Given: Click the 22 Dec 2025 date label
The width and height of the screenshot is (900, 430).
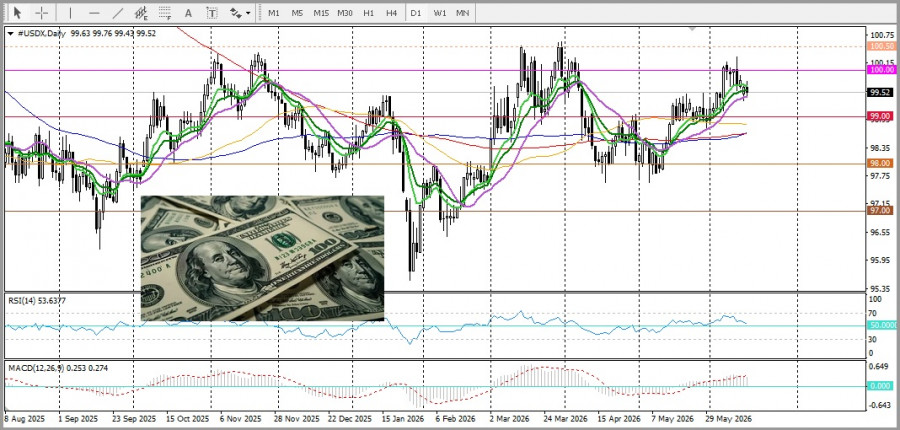Looking at the screenshot, I should point(349,418).
